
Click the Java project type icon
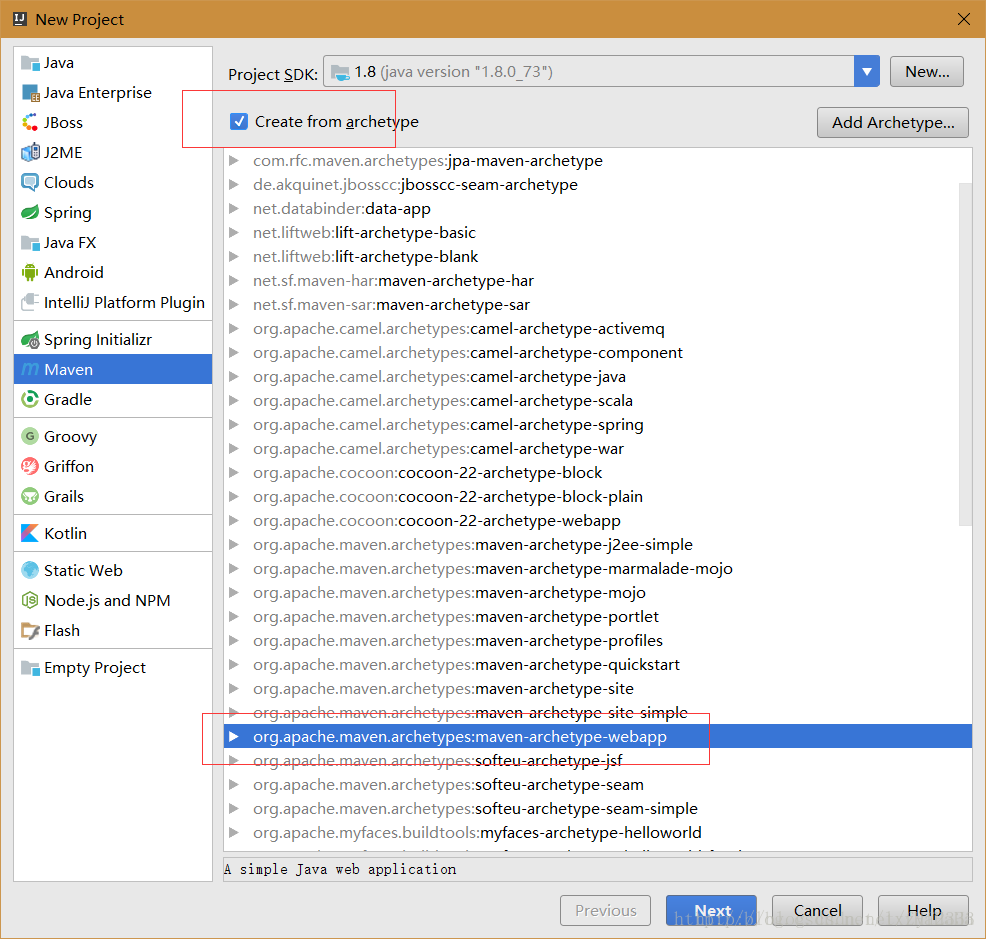coord(30,63)
